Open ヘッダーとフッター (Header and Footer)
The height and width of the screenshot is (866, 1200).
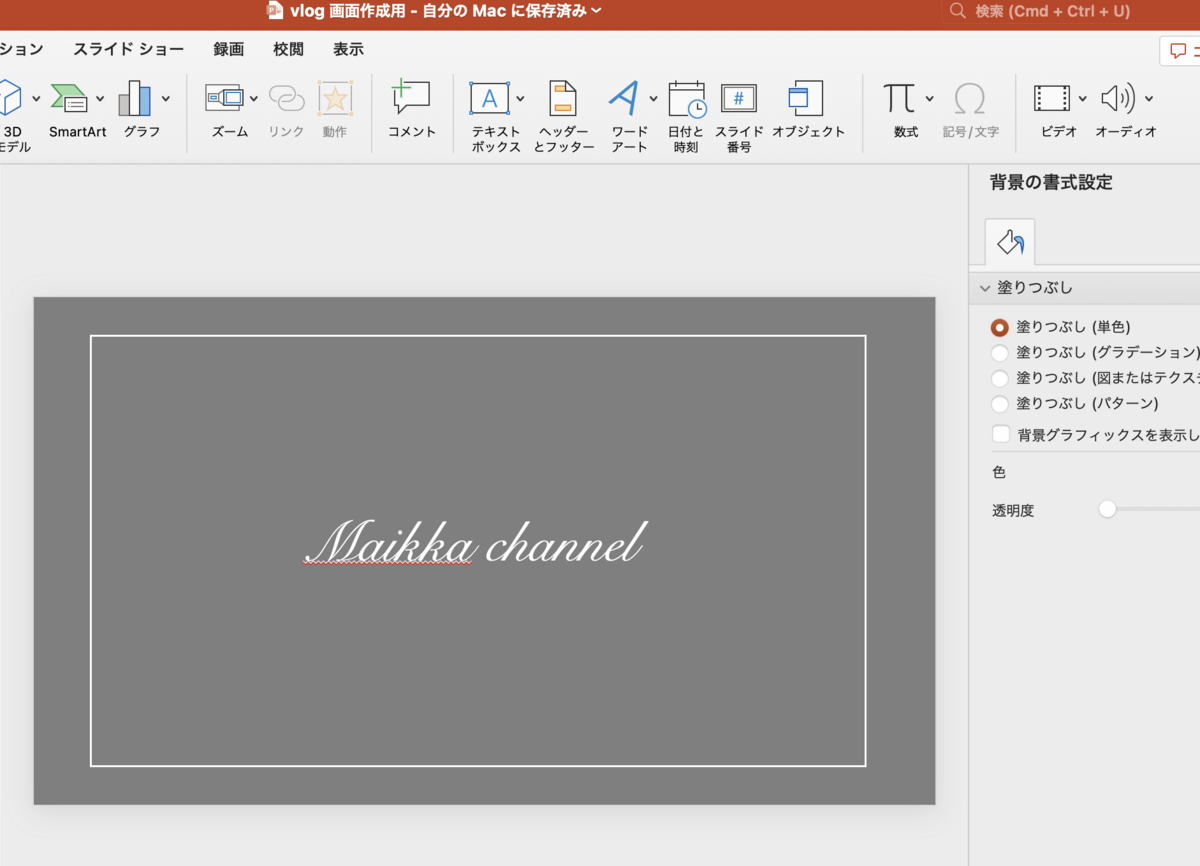point(563,98)
